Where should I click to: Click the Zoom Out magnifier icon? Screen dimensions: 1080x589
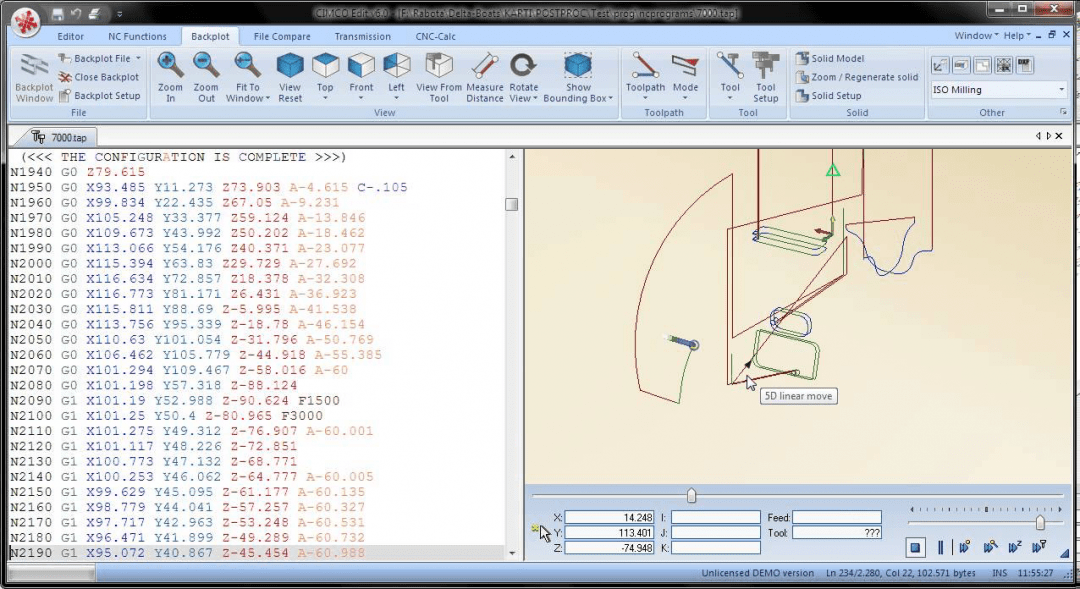(206, 66)
